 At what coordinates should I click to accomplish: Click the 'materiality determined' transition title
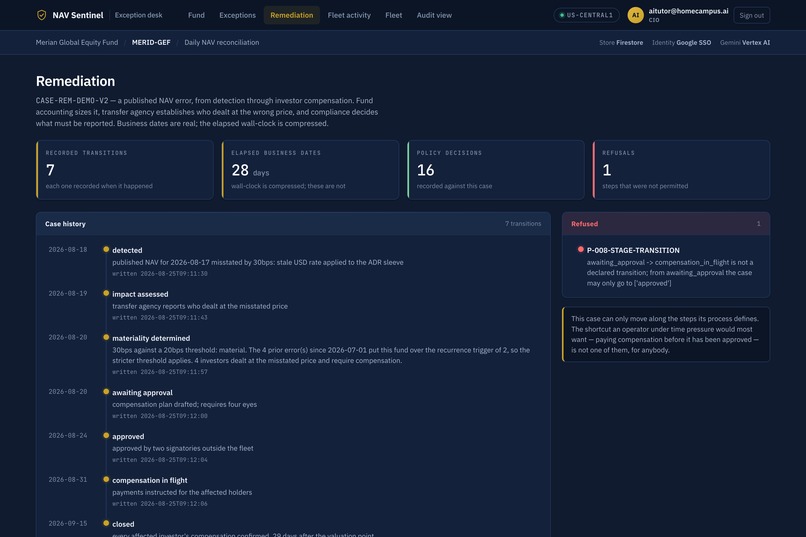pyautogui.click(x=151, y=338)
